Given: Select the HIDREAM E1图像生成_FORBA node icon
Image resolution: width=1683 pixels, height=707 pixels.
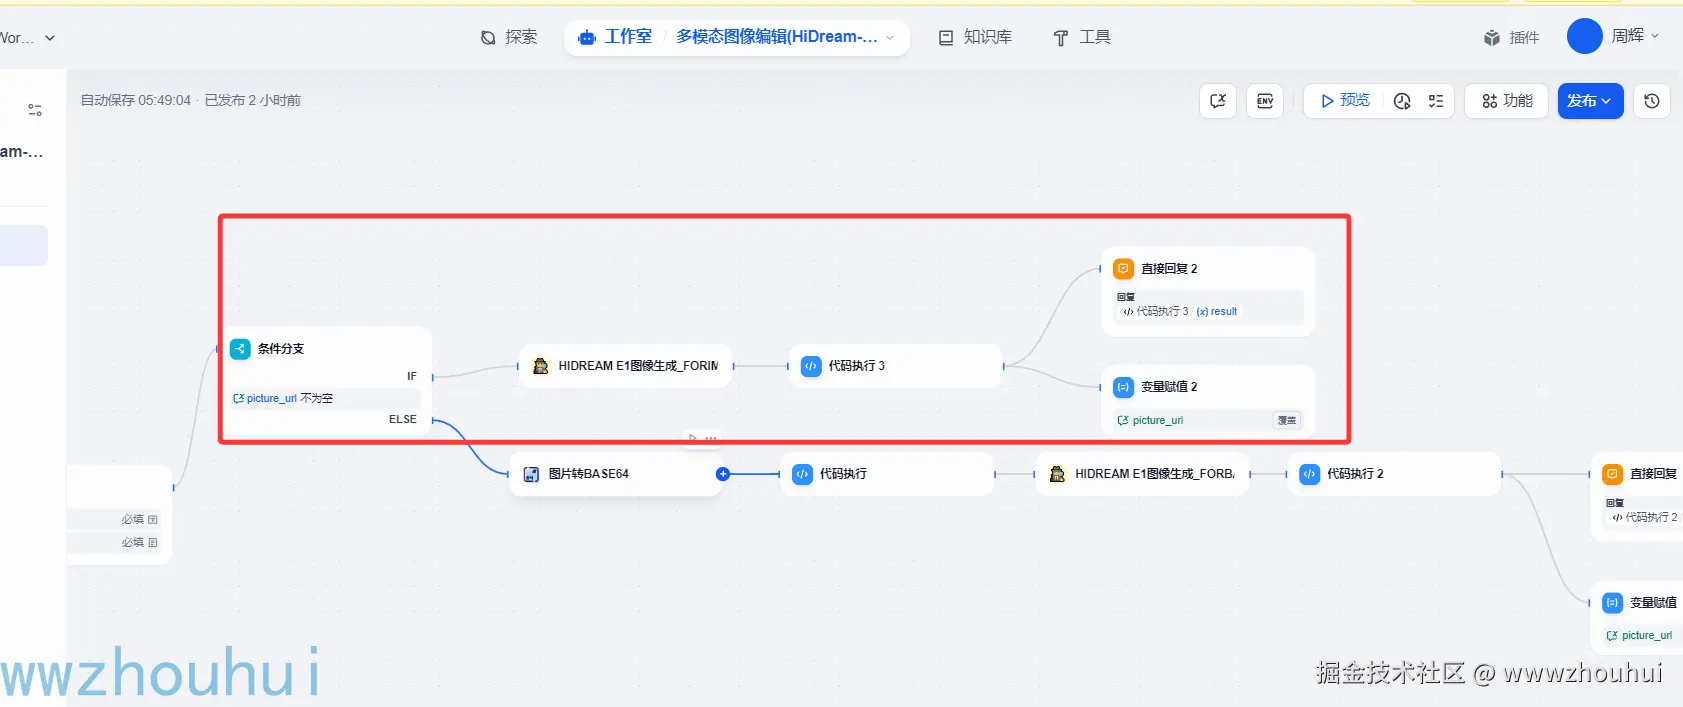Looking at the screenshot, I should click(x=1057, y=474).
